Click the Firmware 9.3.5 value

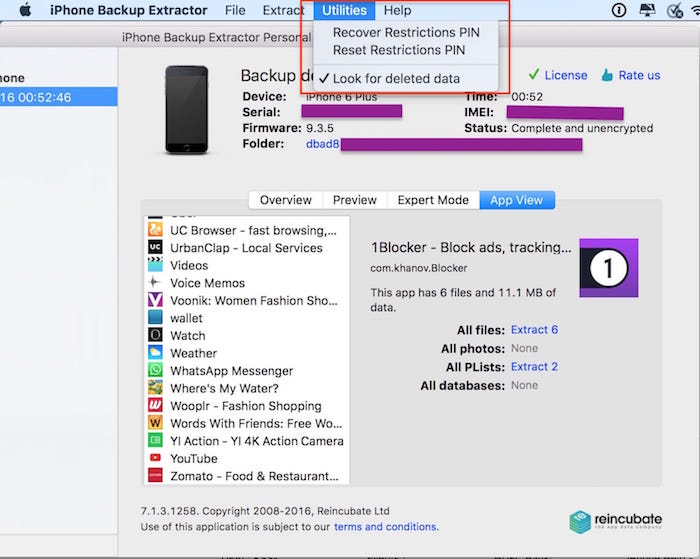coord(320,128)
